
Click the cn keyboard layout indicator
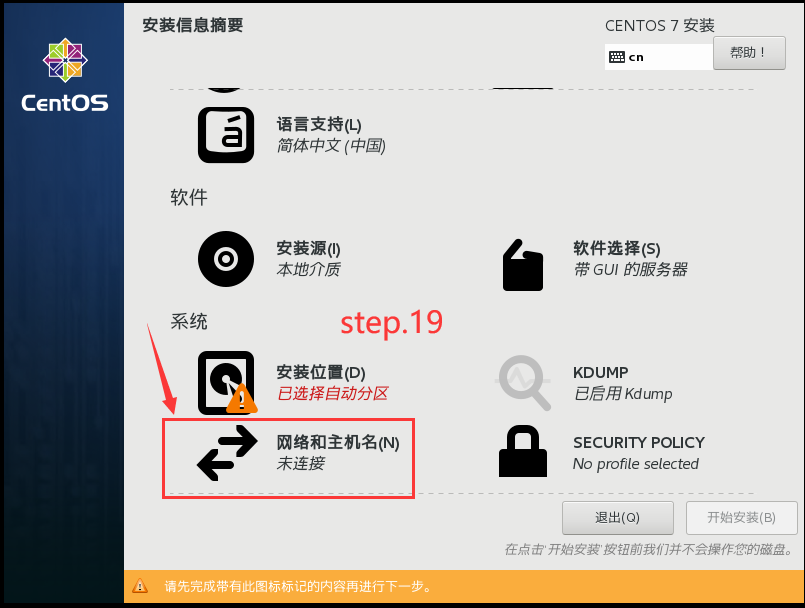(x=636, y=57)
